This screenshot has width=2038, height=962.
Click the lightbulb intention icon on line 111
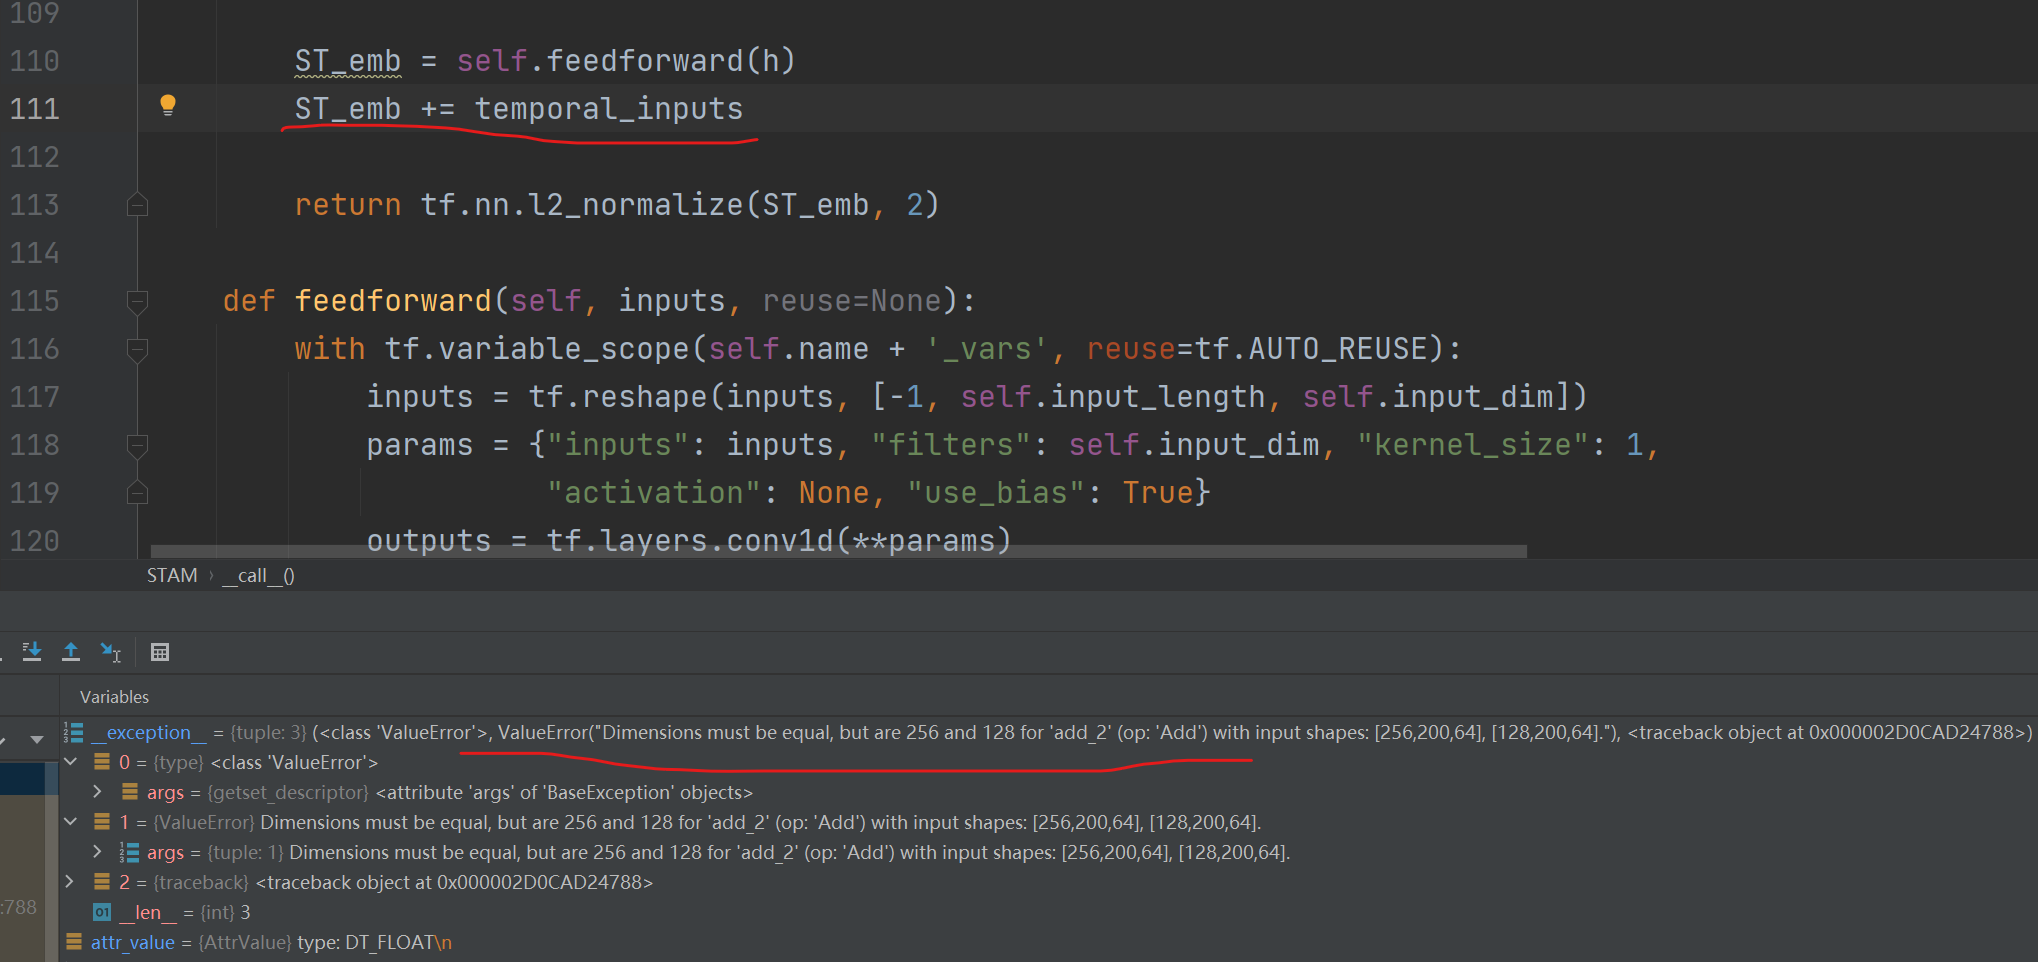[x=168, y=105]
